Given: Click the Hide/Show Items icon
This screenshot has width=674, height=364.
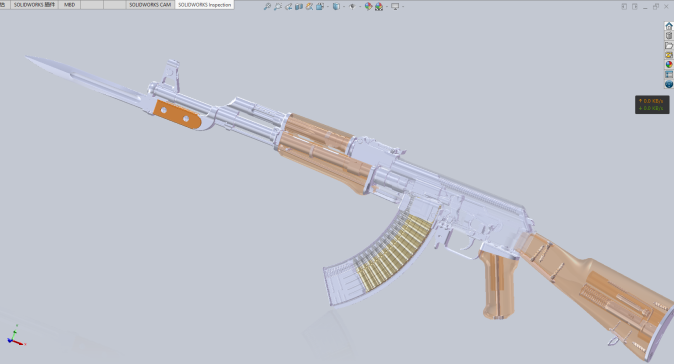Looking at the screenshot, I should click(x=352, y=6).
